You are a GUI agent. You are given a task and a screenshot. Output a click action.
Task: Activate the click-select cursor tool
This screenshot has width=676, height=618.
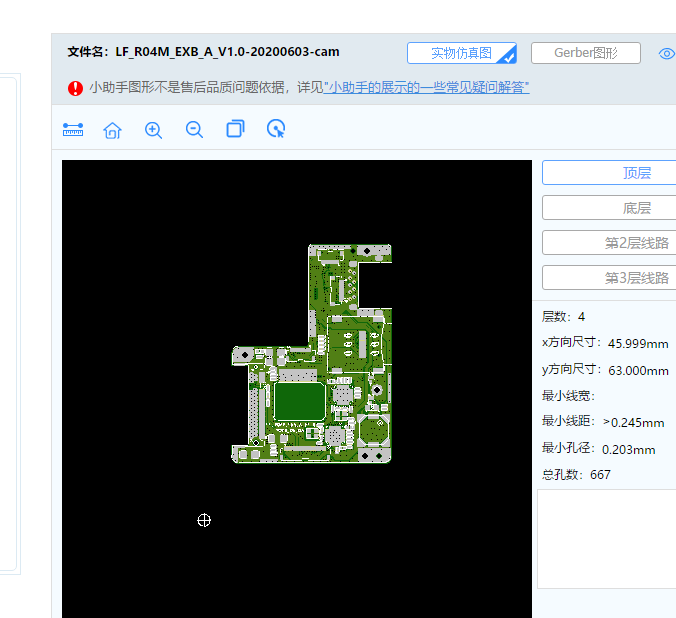pos(276,129)
